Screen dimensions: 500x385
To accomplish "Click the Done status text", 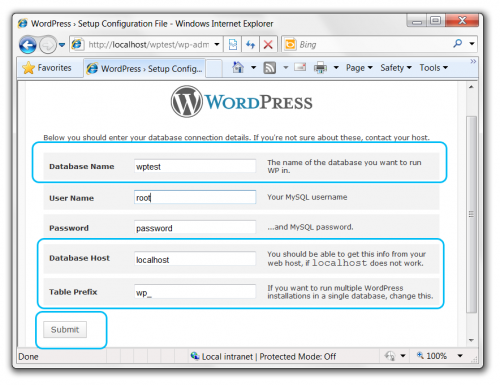I will click(28, 357).
